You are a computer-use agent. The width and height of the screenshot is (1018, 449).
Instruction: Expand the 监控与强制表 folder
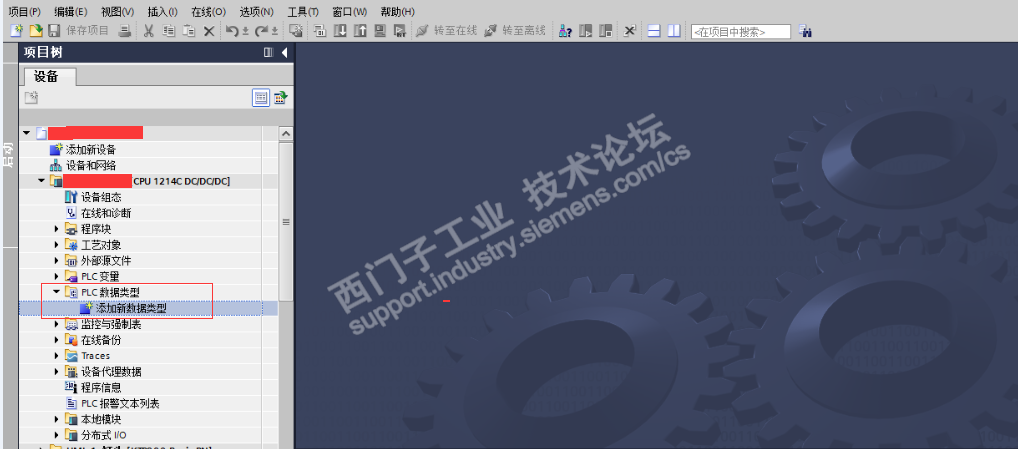pyautogui.click(x=57, y=324)
